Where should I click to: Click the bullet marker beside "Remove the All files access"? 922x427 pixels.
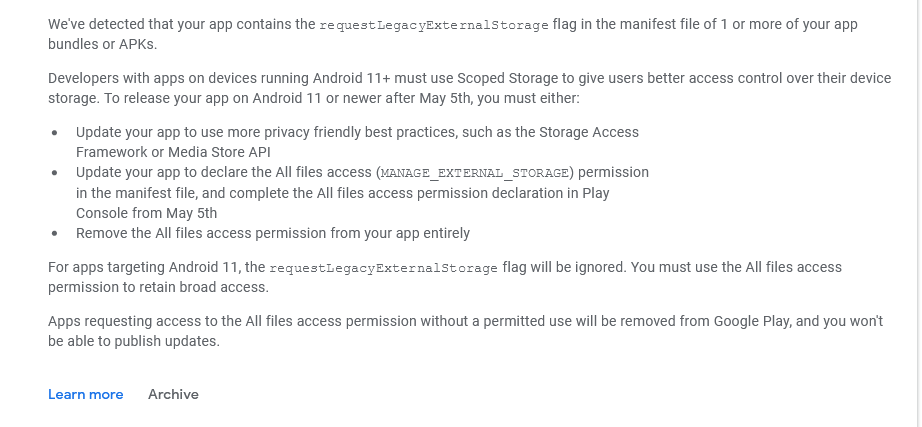54,233
